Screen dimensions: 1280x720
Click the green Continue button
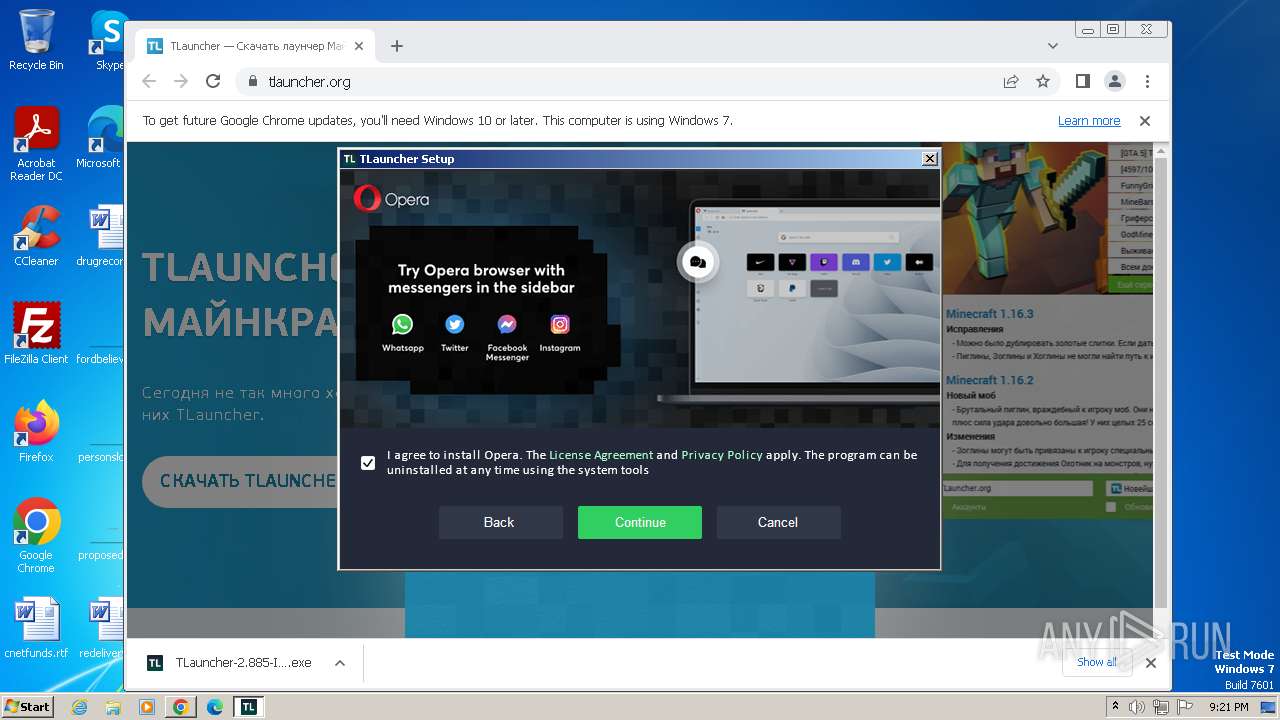(640, 522)
